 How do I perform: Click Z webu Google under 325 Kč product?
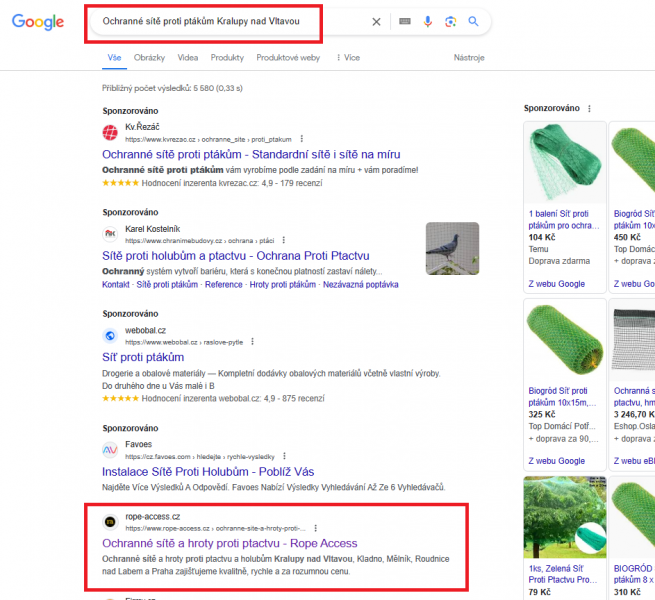556,461
